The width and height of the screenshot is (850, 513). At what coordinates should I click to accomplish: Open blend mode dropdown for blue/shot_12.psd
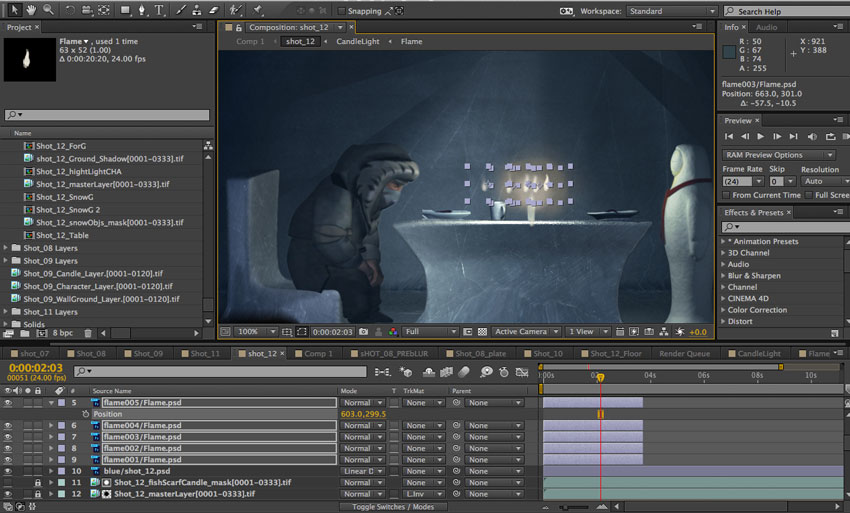point(362,471)
